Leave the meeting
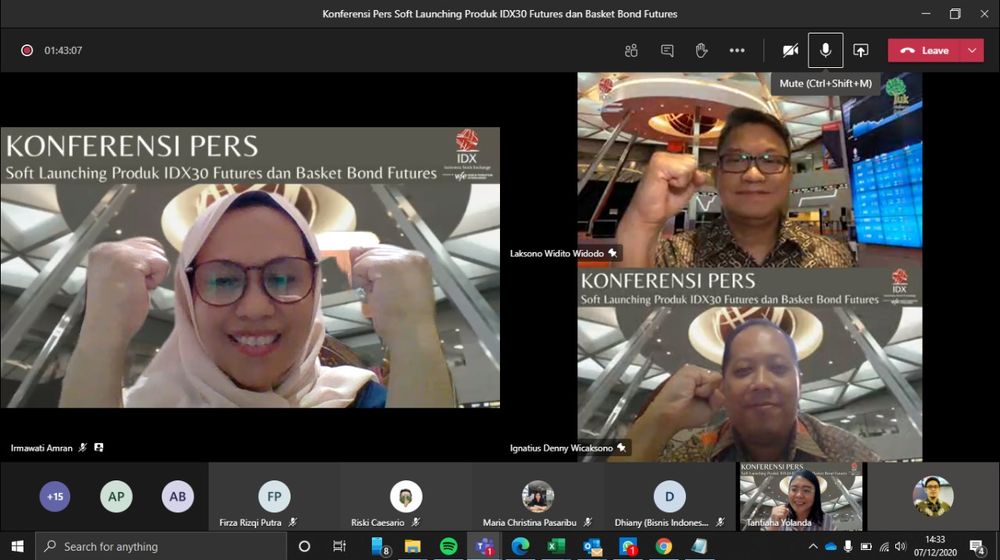Image resolution: width=1000 pixels, height=560 pixels. pyautogui.click(x=924, y=51)
